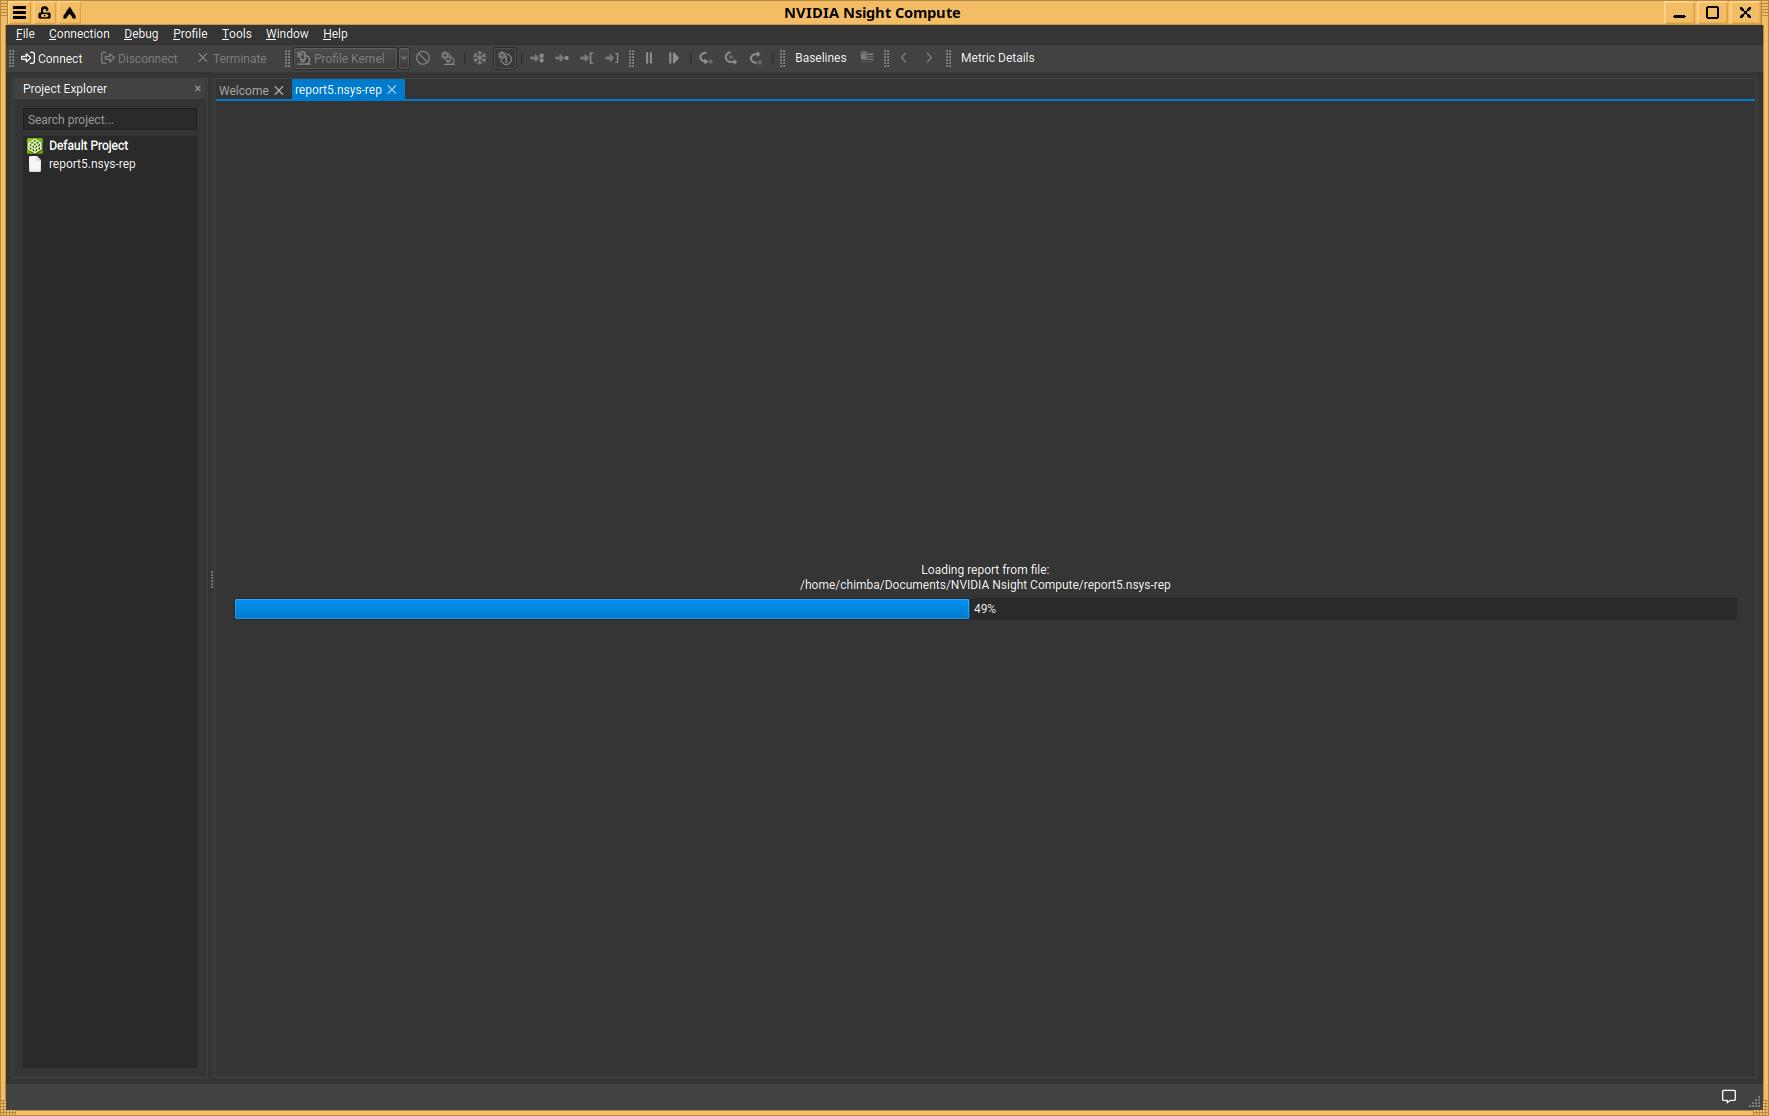The width and height of the screenshot is (1769, 1116).
Task: Click the gears icon left of the snowflake
Action: [x=448, y=58]
